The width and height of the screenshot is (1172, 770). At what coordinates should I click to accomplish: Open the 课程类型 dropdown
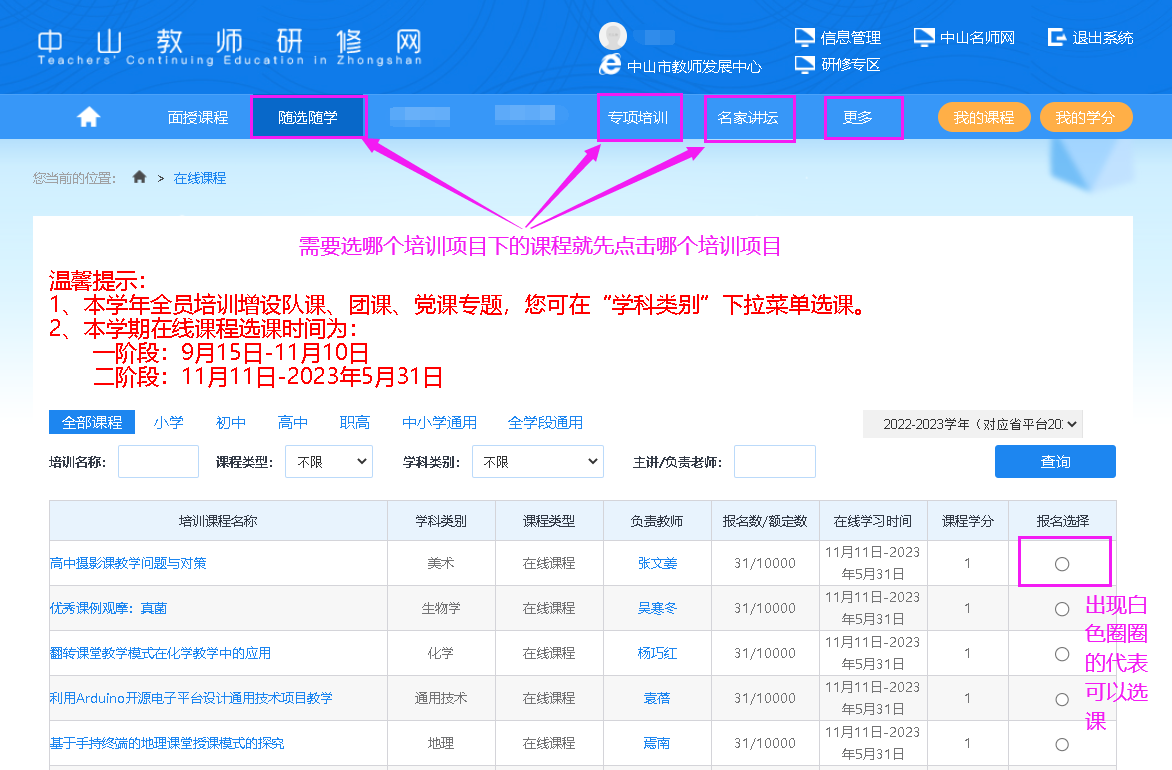click(329, 462)
